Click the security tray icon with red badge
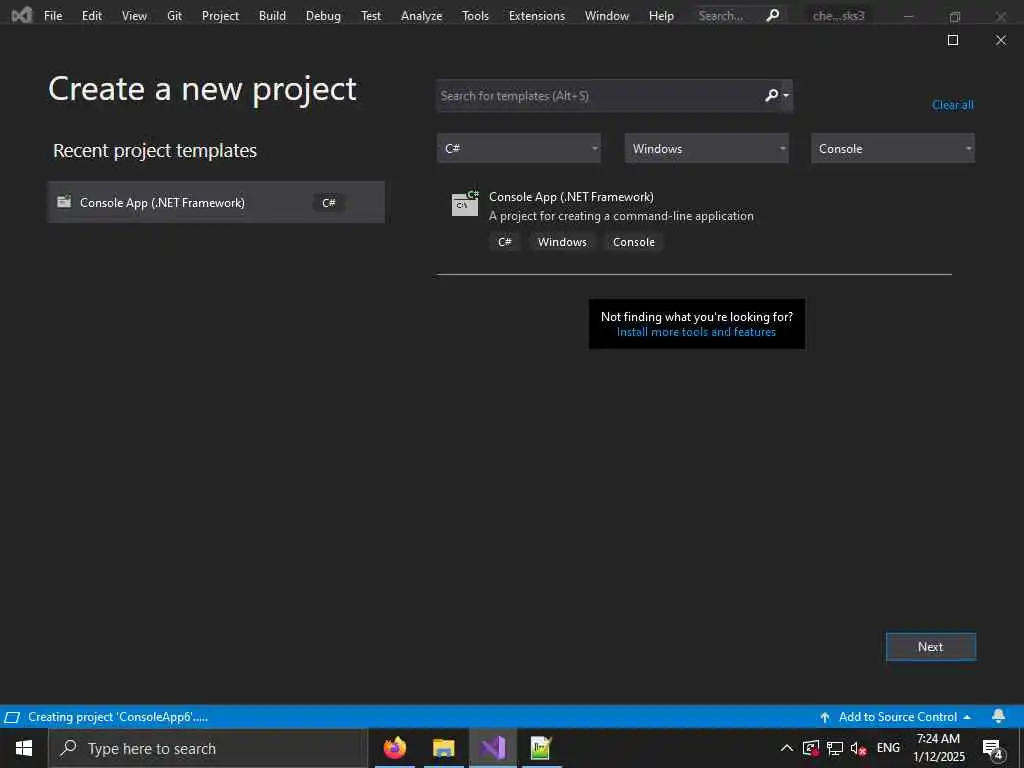 click(x=810, y=748)
